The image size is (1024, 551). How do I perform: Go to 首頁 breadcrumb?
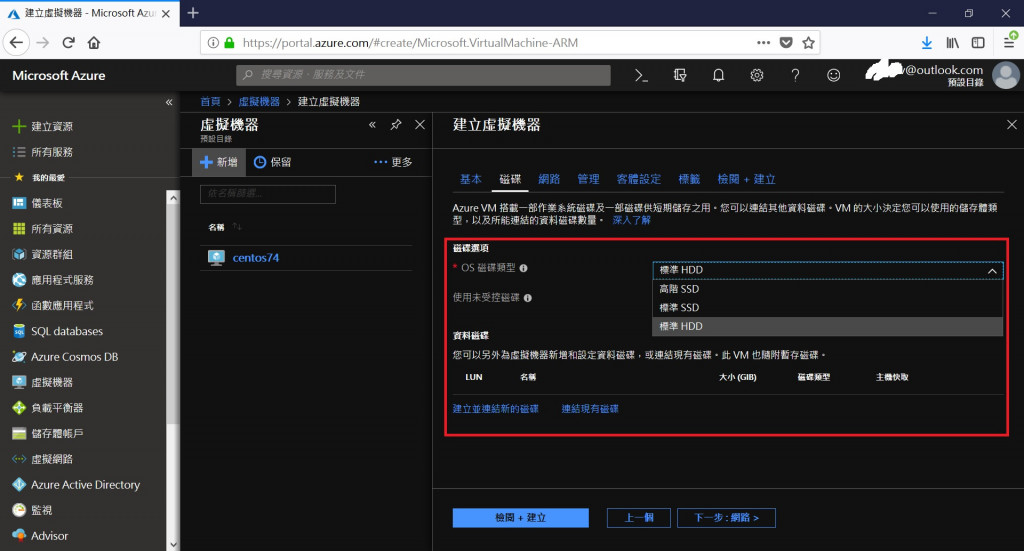[210, 102]
